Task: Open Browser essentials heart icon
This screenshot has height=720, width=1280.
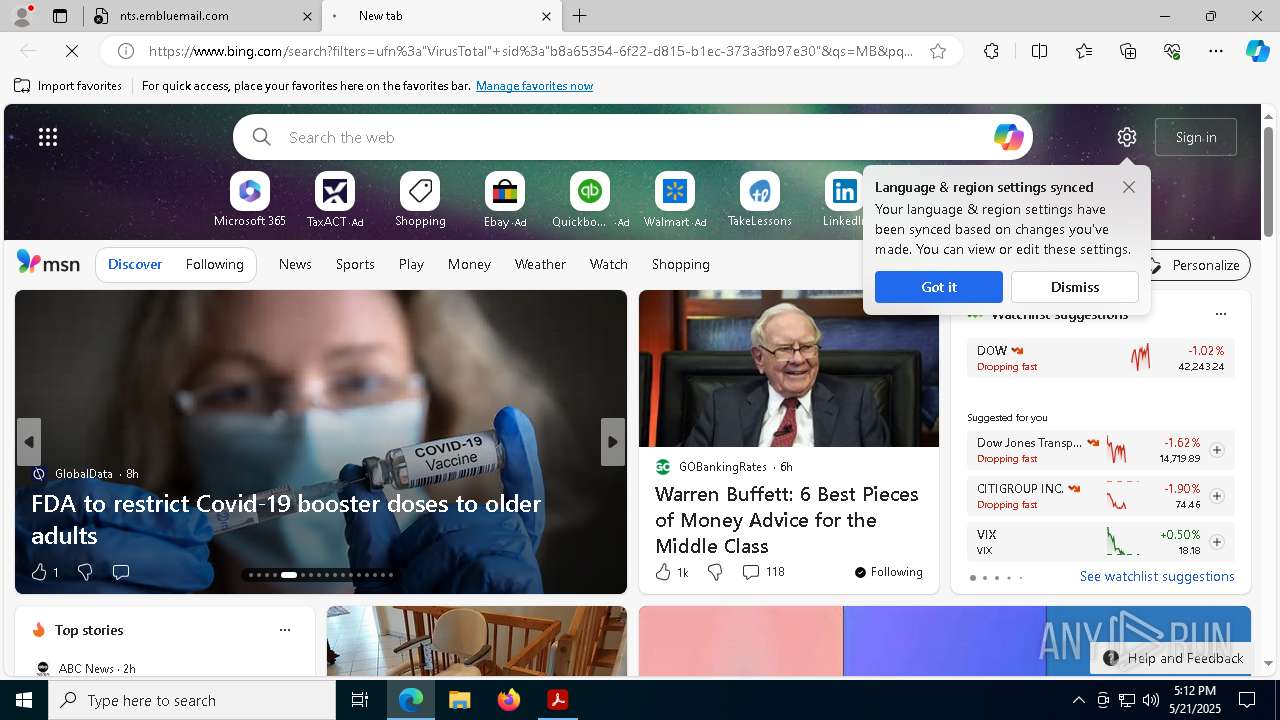Action: click(1172, 51)
